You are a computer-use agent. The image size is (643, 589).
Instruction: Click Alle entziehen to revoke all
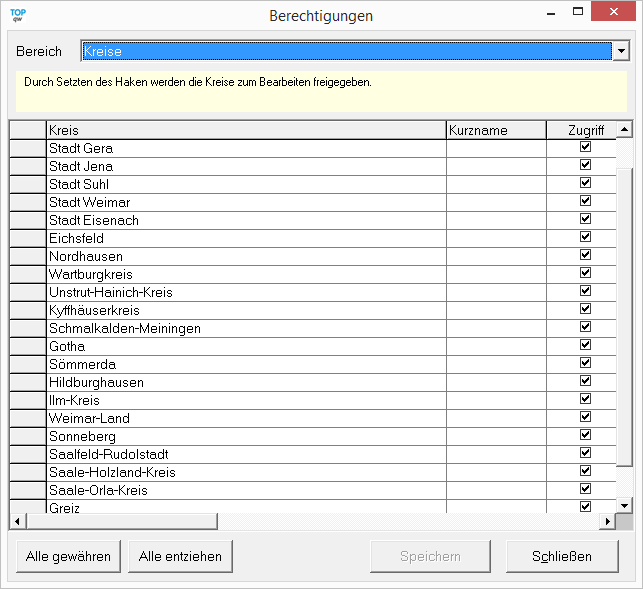pyautogui.click(x=180, y=556)
